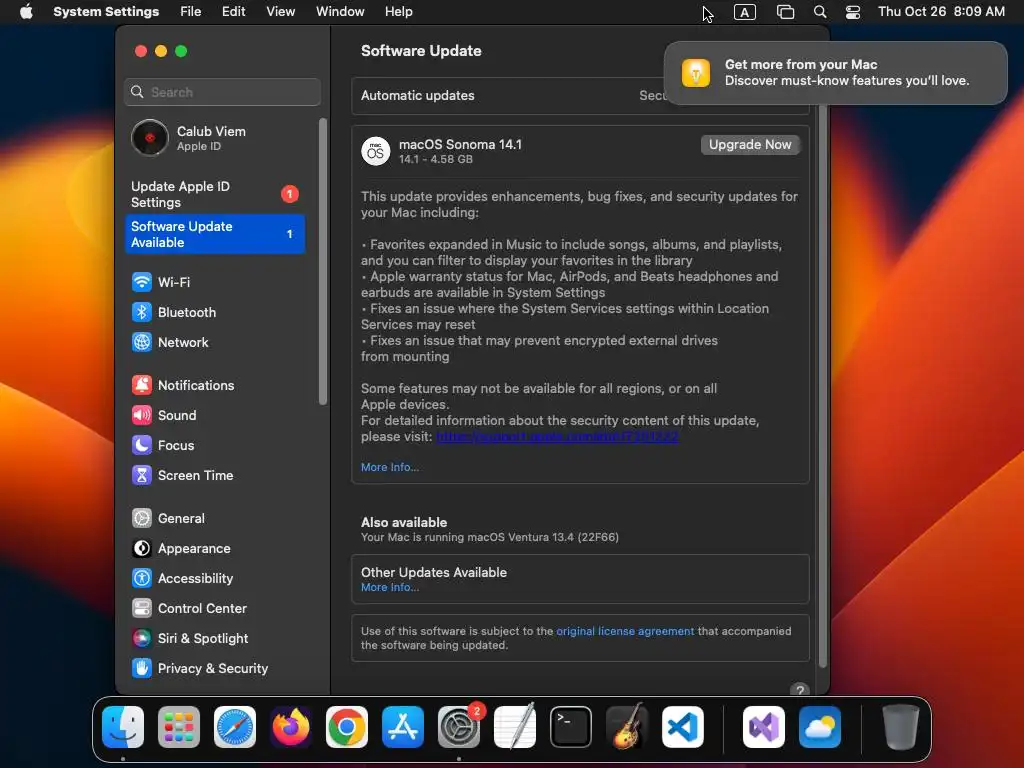Image resolution: width=1024 pixels, height=768 pixels.
Task: Click Stage Manager icon in menu bar
Action: coord(785,12)
